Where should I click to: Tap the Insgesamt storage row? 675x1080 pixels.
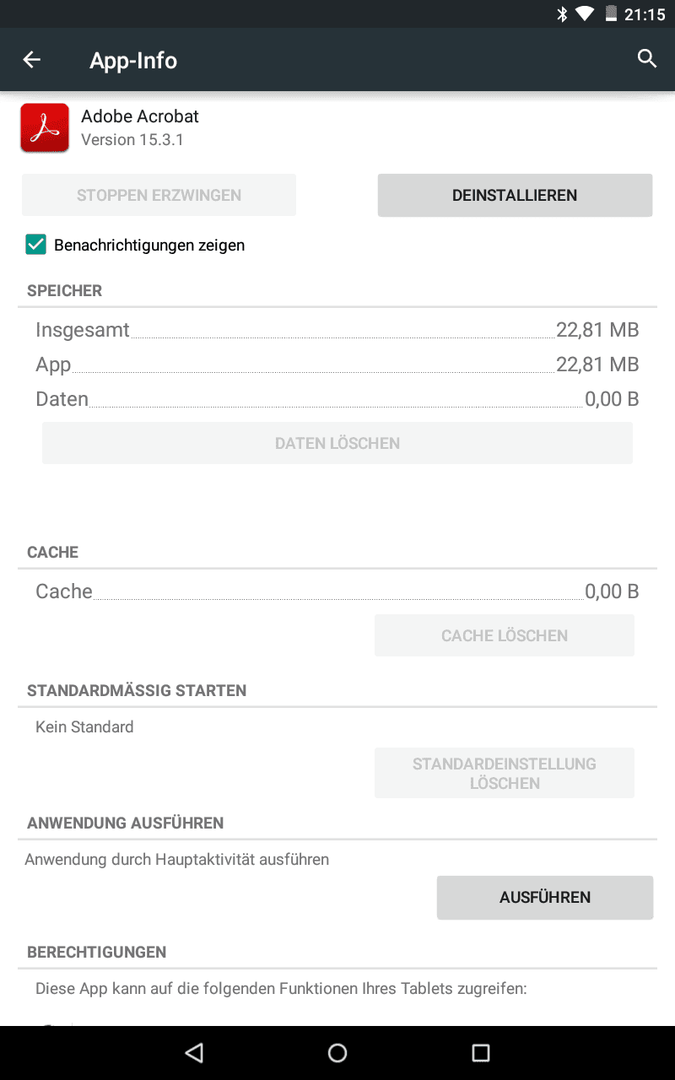point(338,330)
